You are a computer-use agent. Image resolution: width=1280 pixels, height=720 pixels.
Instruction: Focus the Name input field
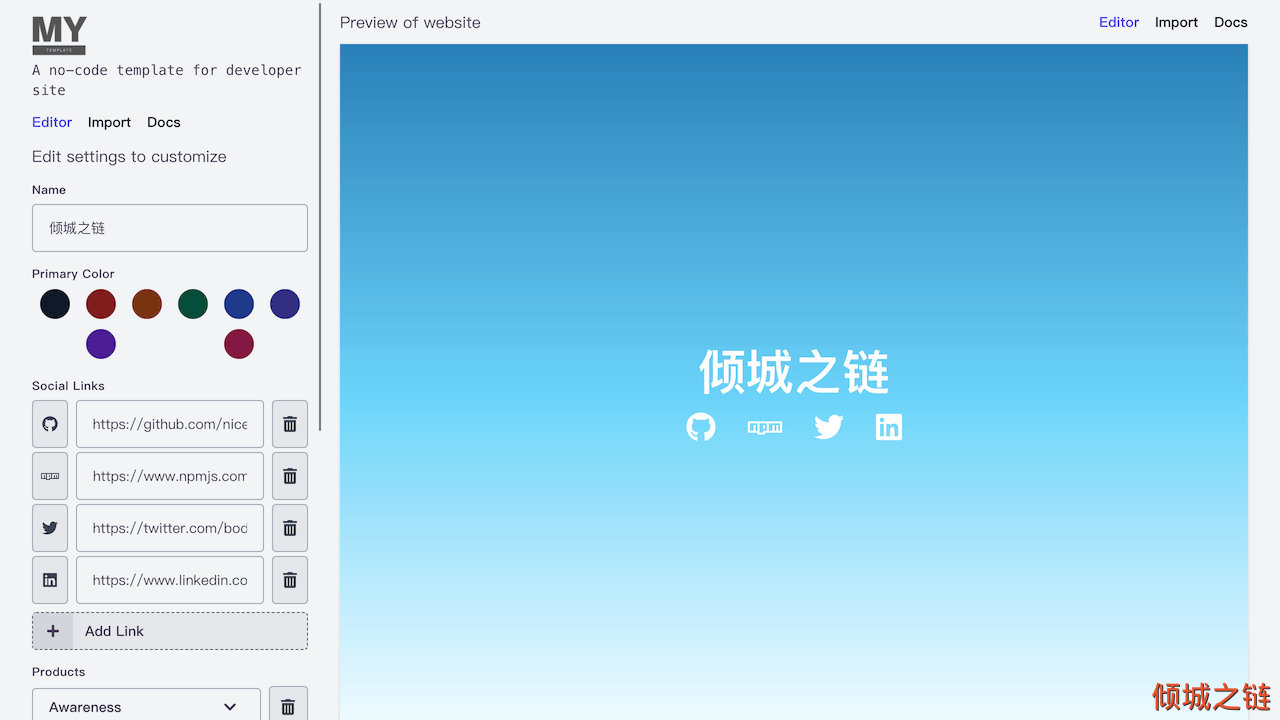[x=170, y=228]
